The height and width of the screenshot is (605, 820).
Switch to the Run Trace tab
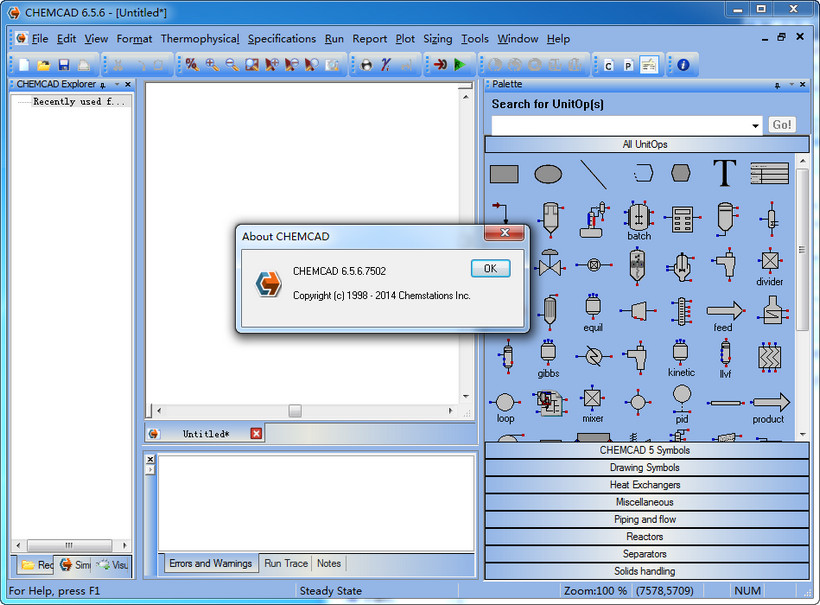click(x=286, y=564)
